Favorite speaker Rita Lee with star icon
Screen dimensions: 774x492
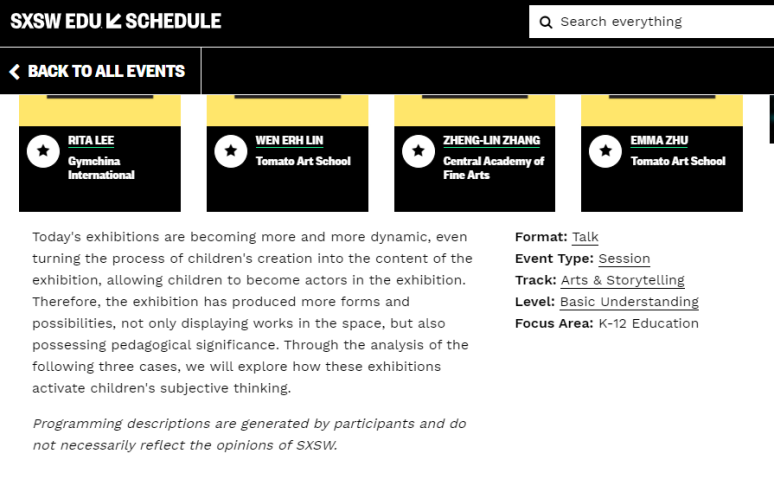point(43,151)
